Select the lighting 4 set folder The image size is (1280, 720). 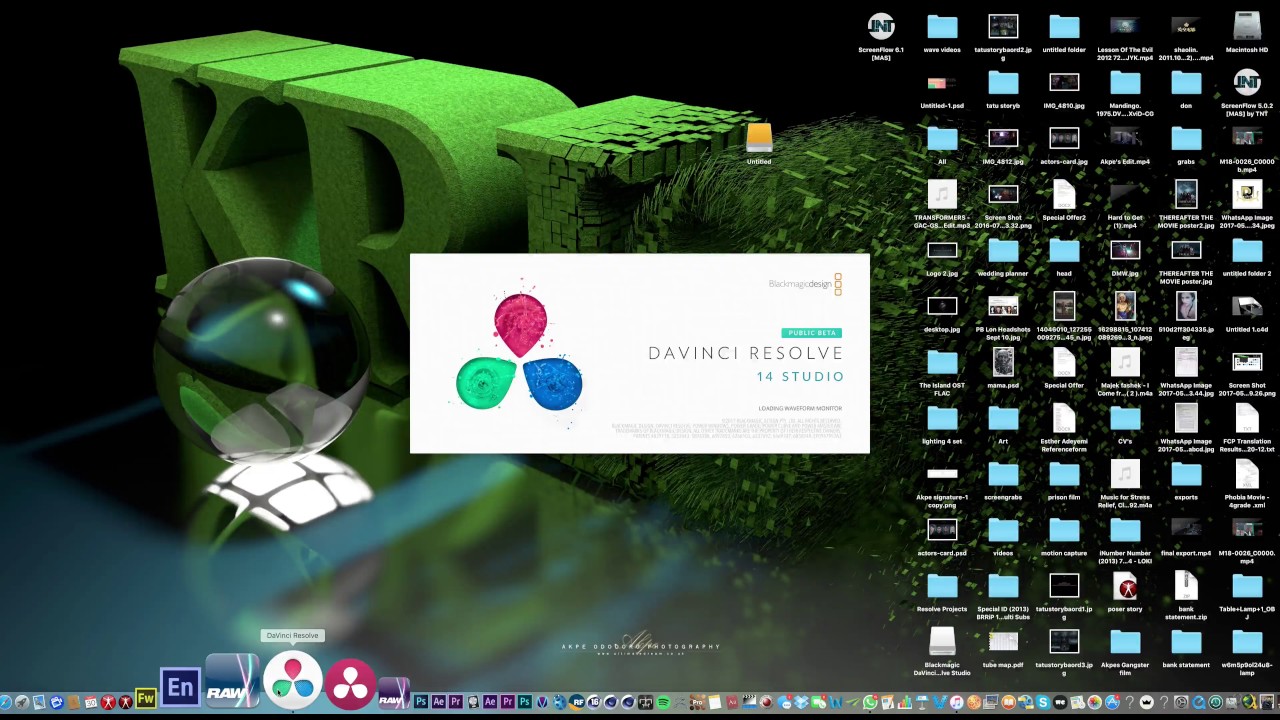942,425
